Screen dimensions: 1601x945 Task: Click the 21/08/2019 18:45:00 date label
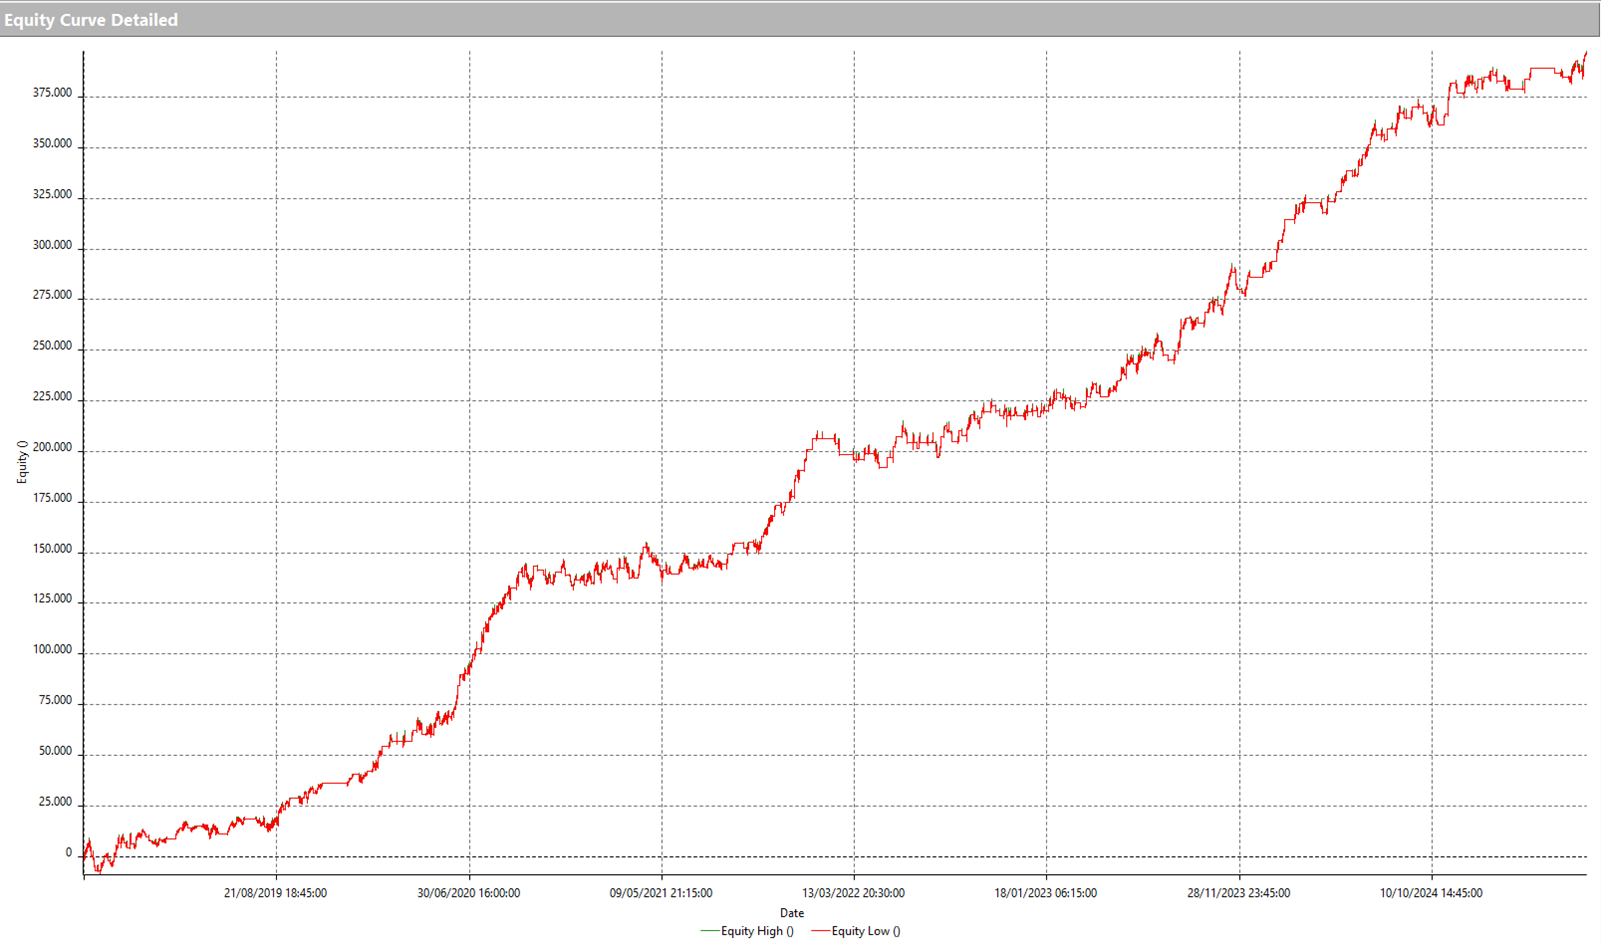point(275,893)
